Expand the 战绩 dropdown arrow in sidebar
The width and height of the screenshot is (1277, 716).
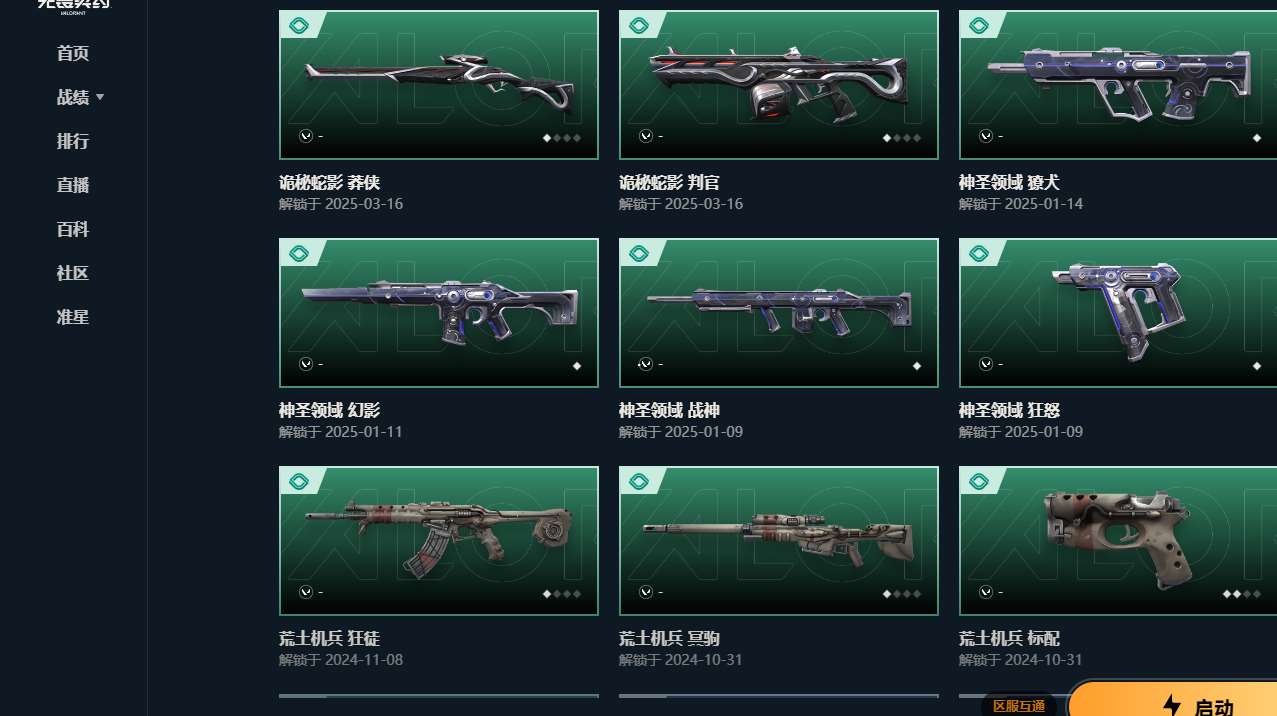pyautogui.click(x=100, y=98)
